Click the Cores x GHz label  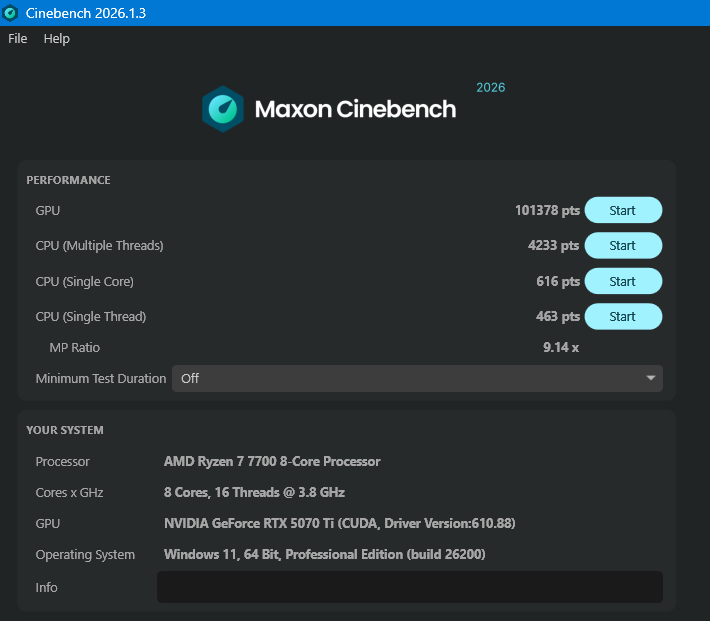pyautogui.click(x=69, y=492)
